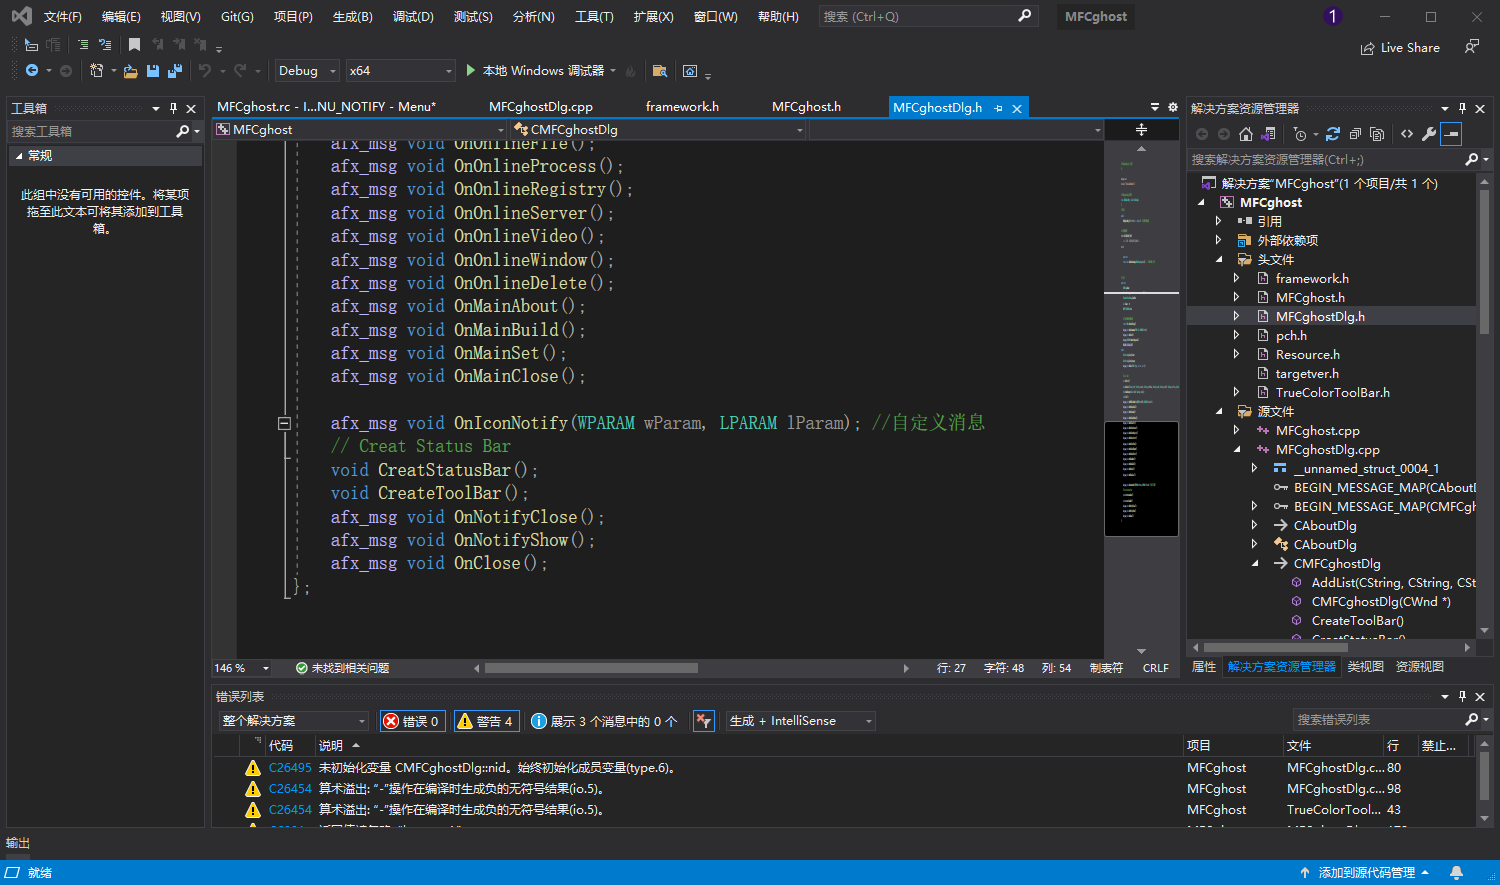1500x885 pixels.
Task: Toggle the 警告 4 warnings filter
Action: [x=485, y=721]
